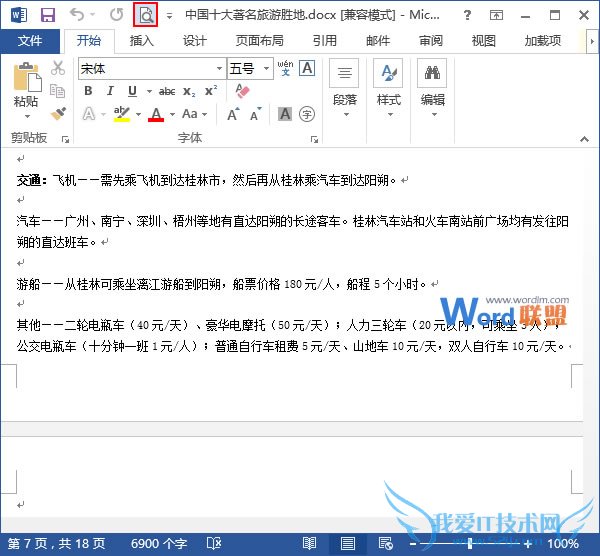Viewport: 600px width, 556px height.
Task: Open Print Preview from the quick access toolbar
Action: (x=145, y=15)
